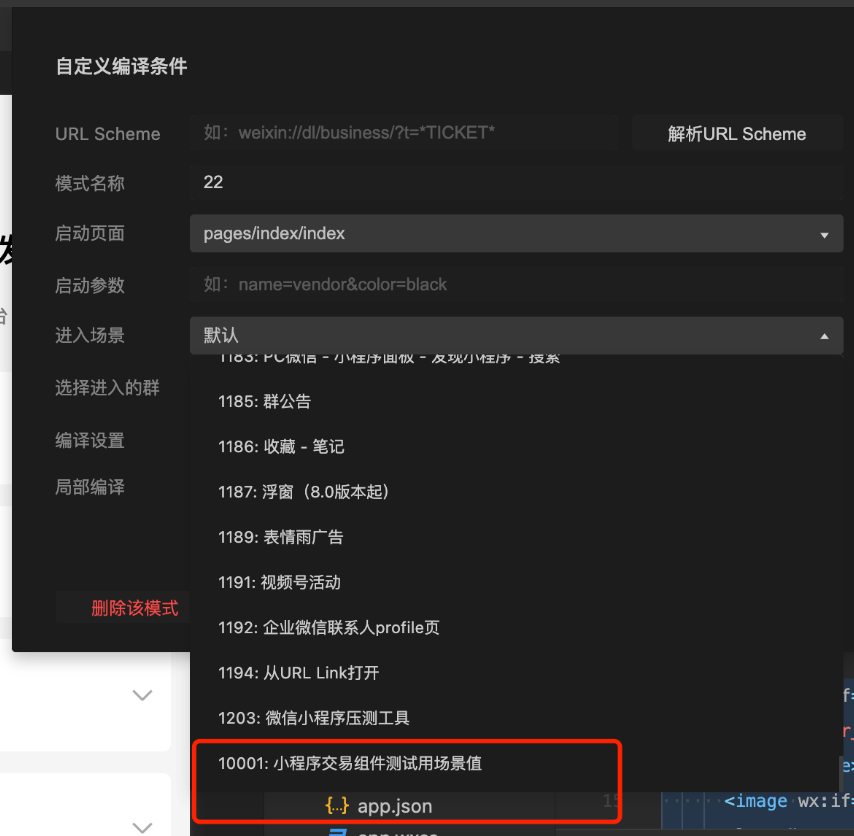Click the 启动页面 dropdown arrow
This screenshot has height=836, width=854.
pyautogui.click(x=825, y=235)
